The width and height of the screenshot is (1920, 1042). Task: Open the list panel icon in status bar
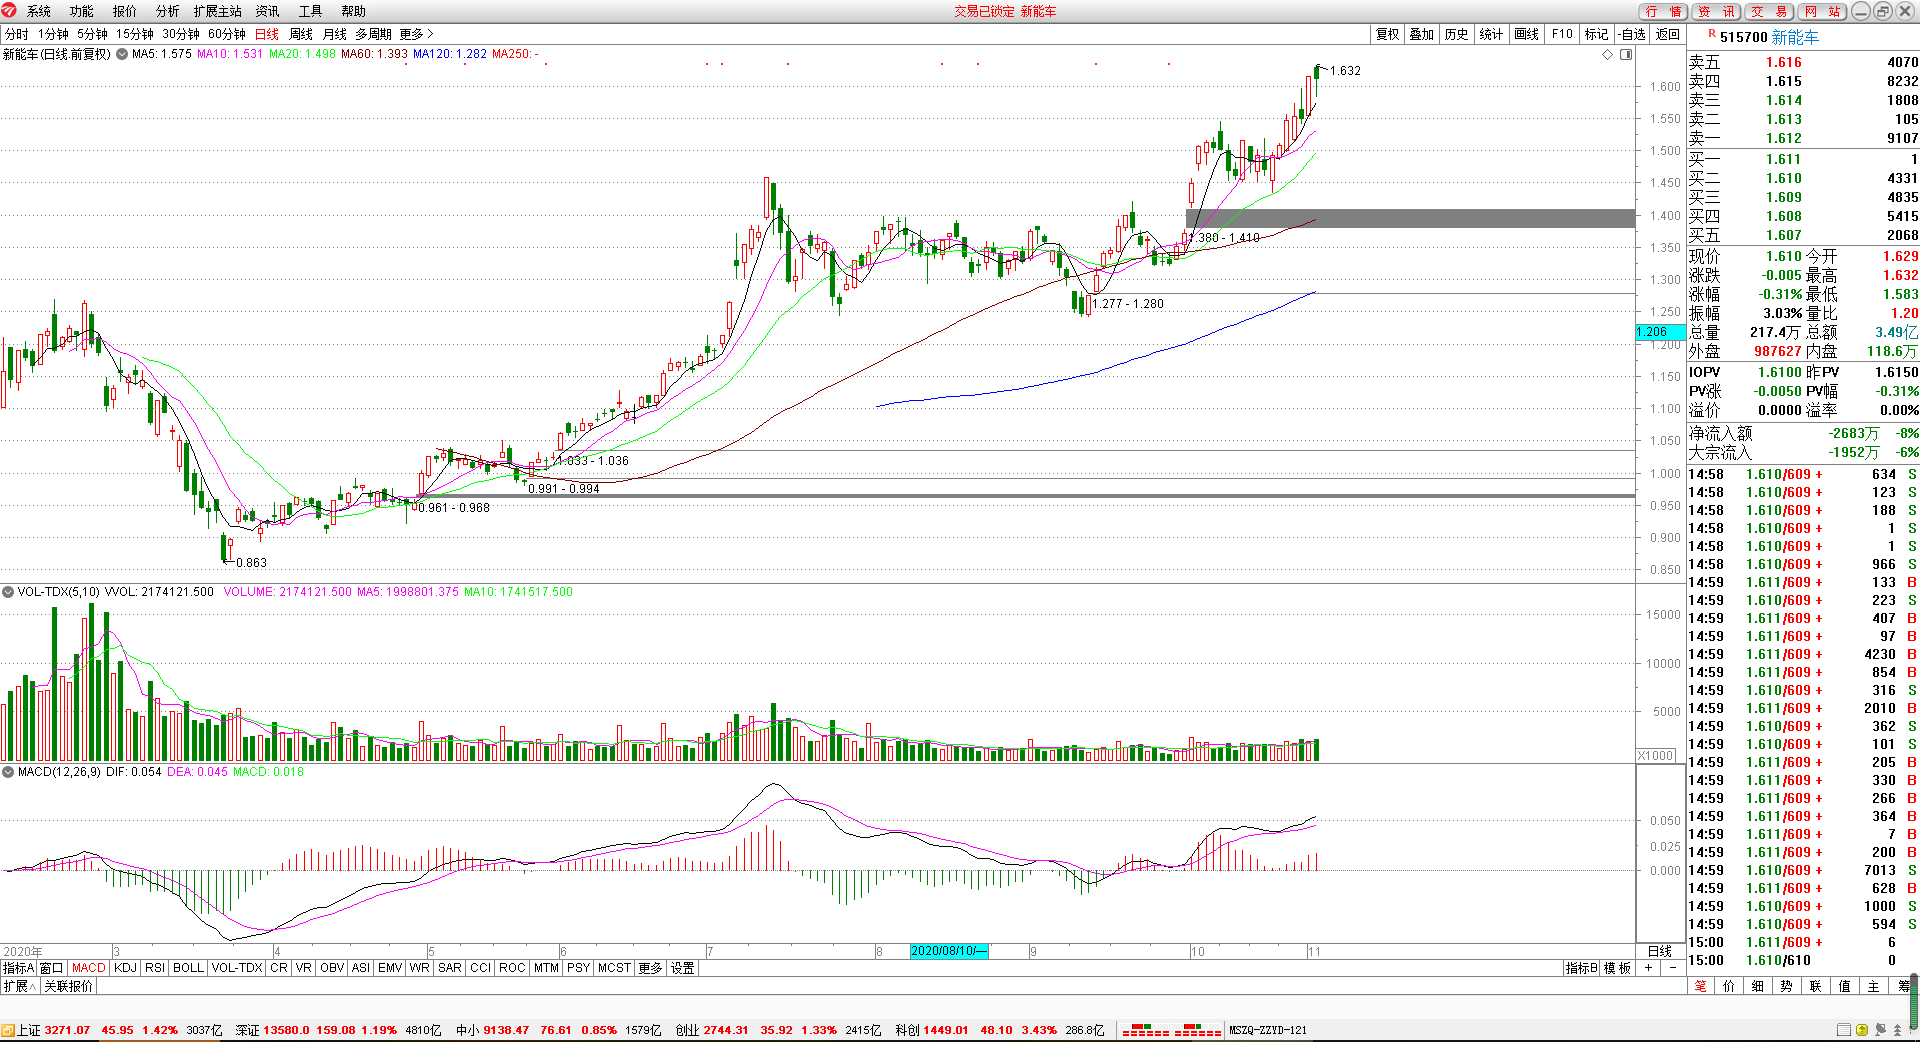[1844, 1030]
